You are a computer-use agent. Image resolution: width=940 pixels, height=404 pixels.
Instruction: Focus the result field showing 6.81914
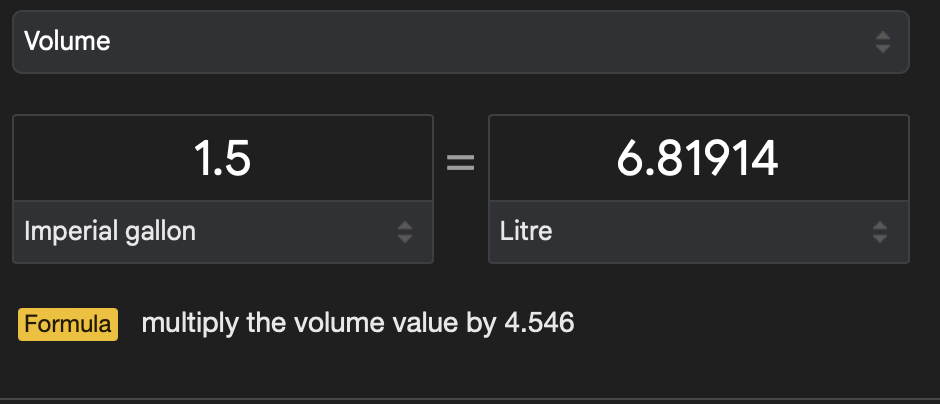[x=698, y=160]
